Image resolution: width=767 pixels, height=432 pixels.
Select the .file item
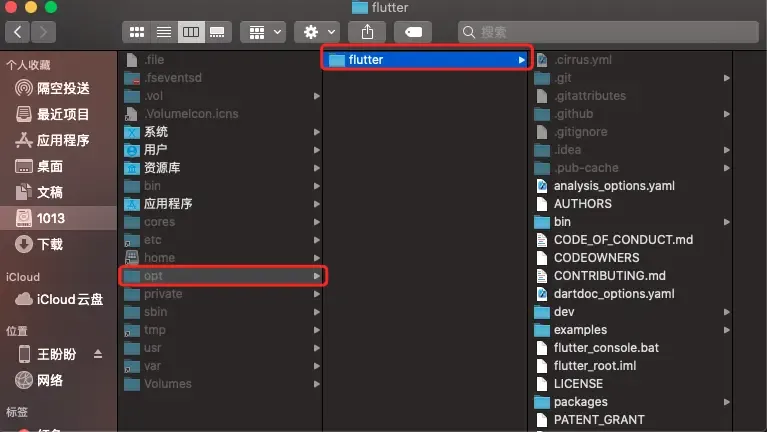220,60
